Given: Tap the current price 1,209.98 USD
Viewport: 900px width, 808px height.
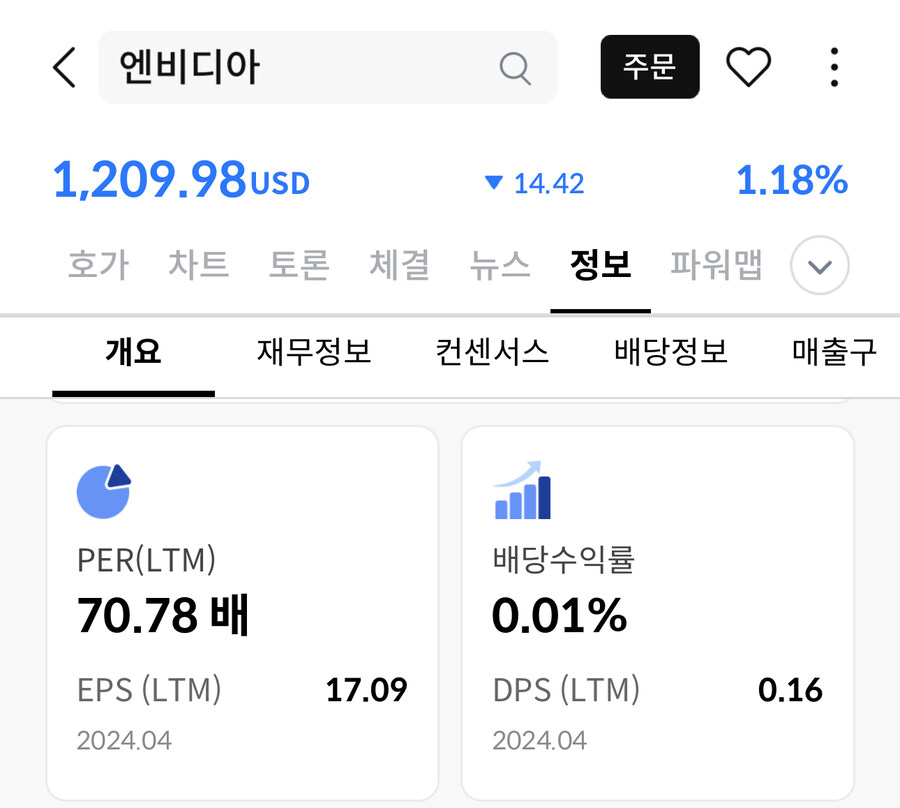Looking at the screenshot, I should [x=180, y=182].
